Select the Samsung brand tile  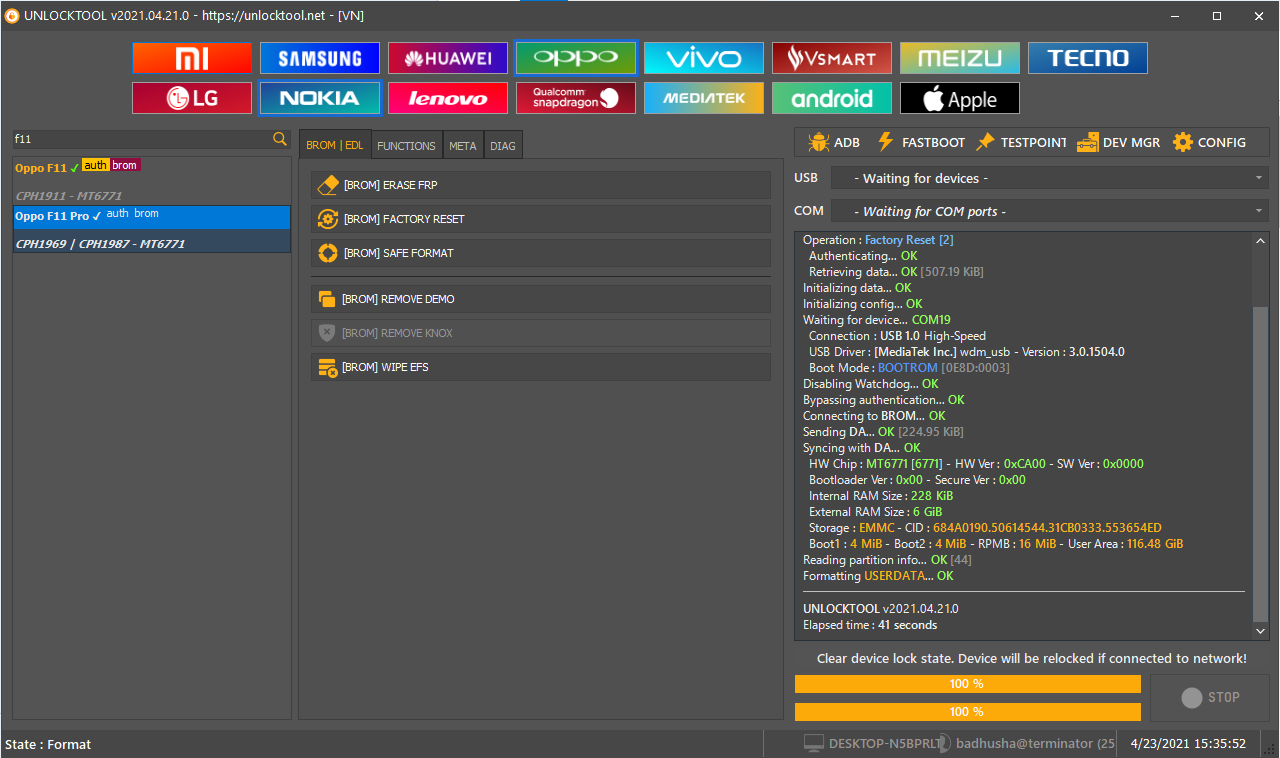coord(320,58)
